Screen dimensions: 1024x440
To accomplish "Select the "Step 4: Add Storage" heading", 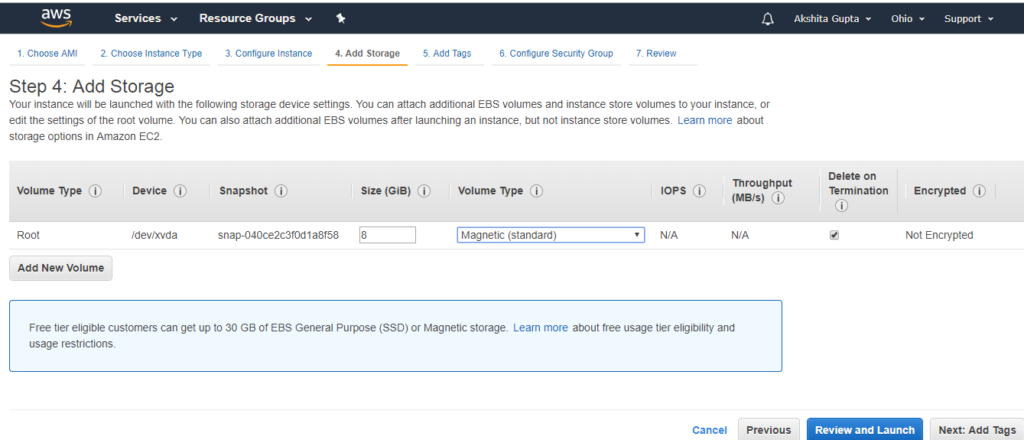I will click(x=91, y=87).
